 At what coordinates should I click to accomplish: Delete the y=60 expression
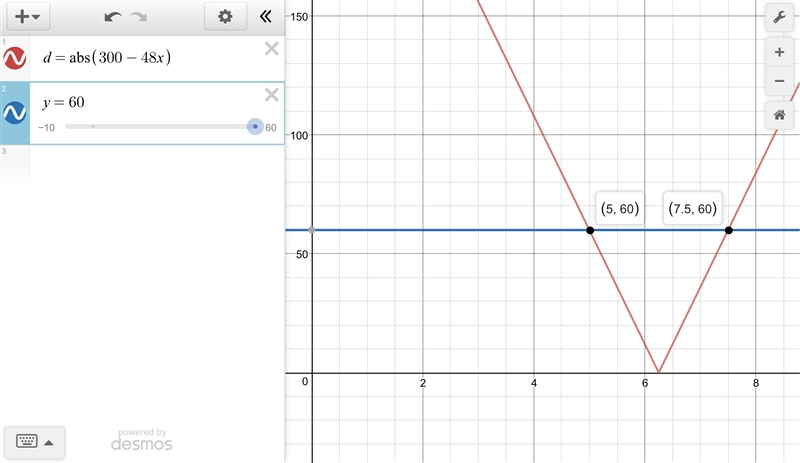pyautogui.click(x=271, y=94)
